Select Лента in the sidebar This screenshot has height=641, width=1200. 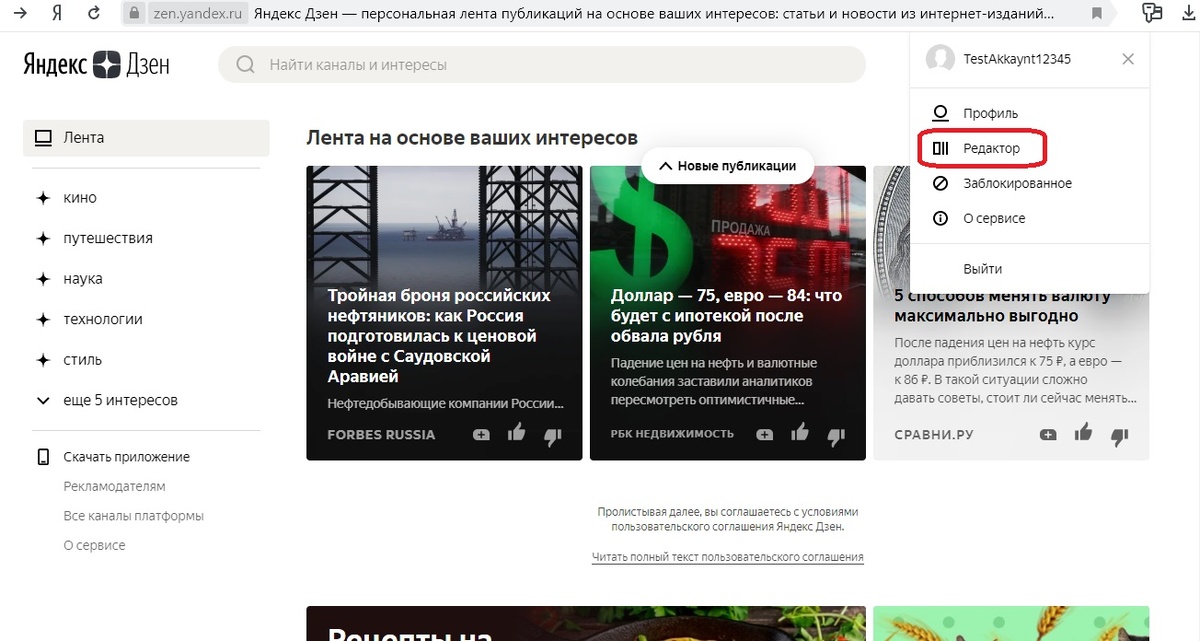pyautogui.click(x=146, y=138)
